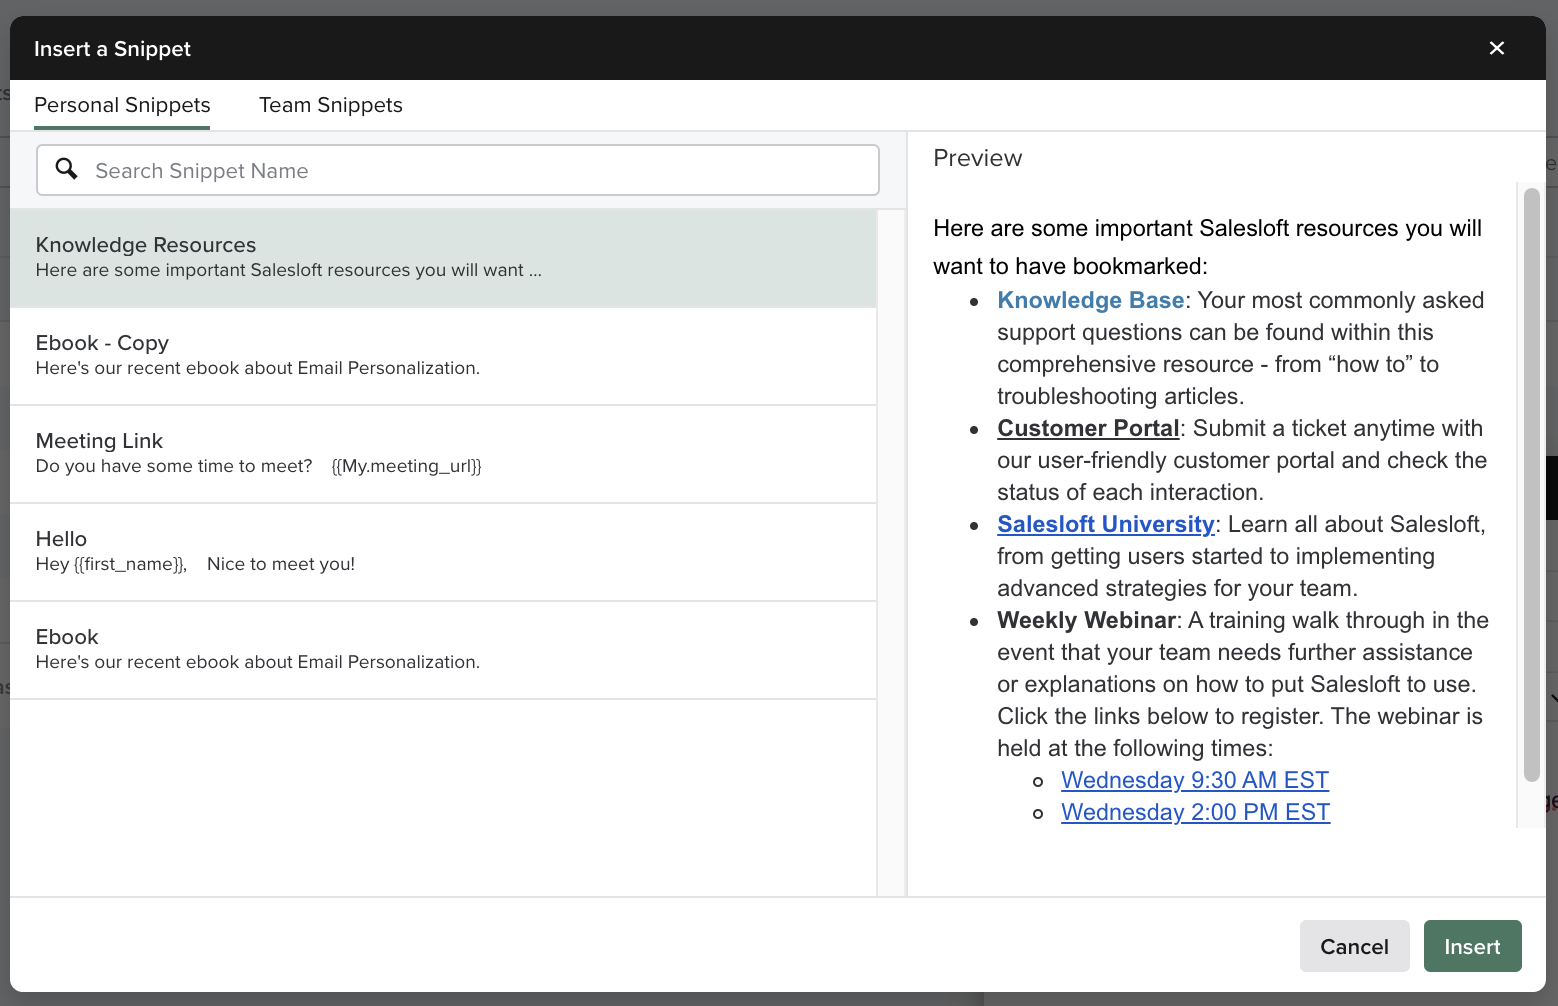Click the snippet list scrollbar track
This screenshot has width=1558, height=1006.
[891, 550]
